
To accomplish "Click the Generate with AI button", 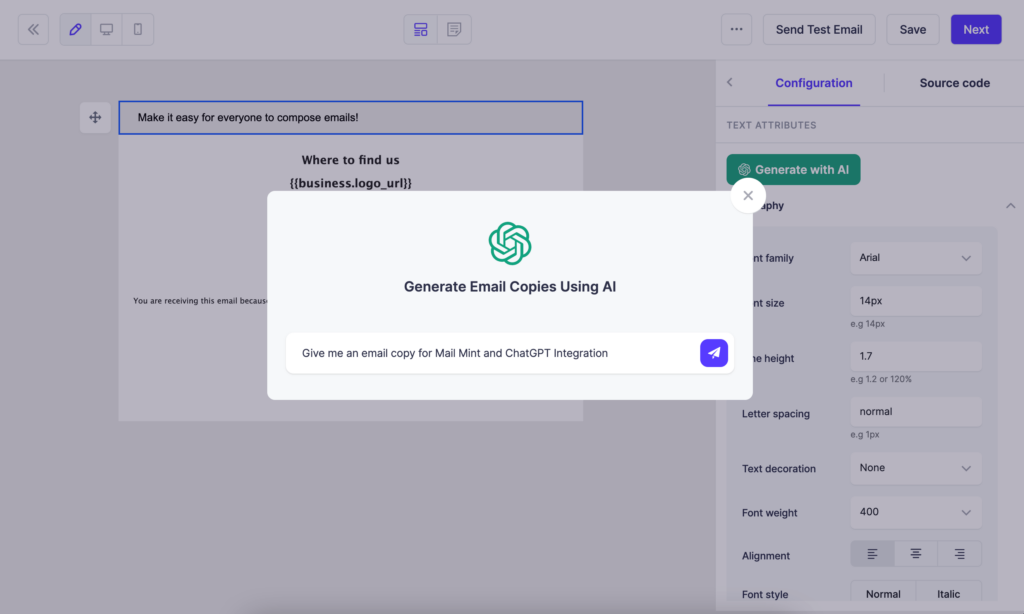I will click(x=793, y=170).
